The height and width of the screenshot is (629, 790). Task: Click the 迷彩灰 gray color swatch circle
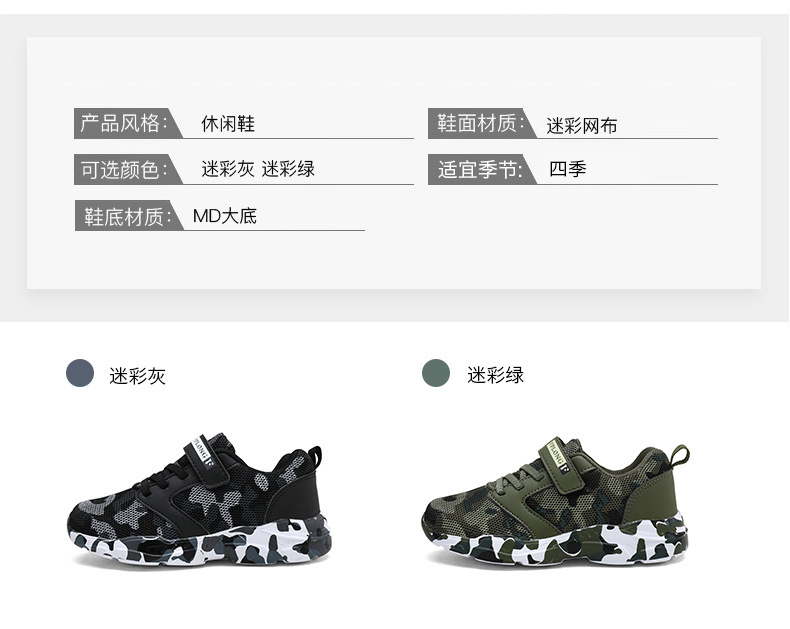click(80, 373)
